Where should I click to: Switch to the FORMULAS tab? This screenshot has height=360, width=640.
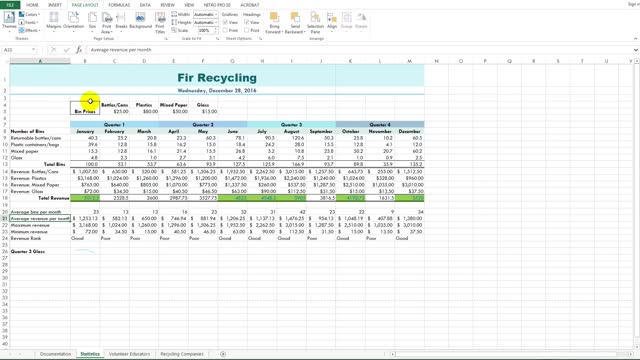click(x=119, y=5)
